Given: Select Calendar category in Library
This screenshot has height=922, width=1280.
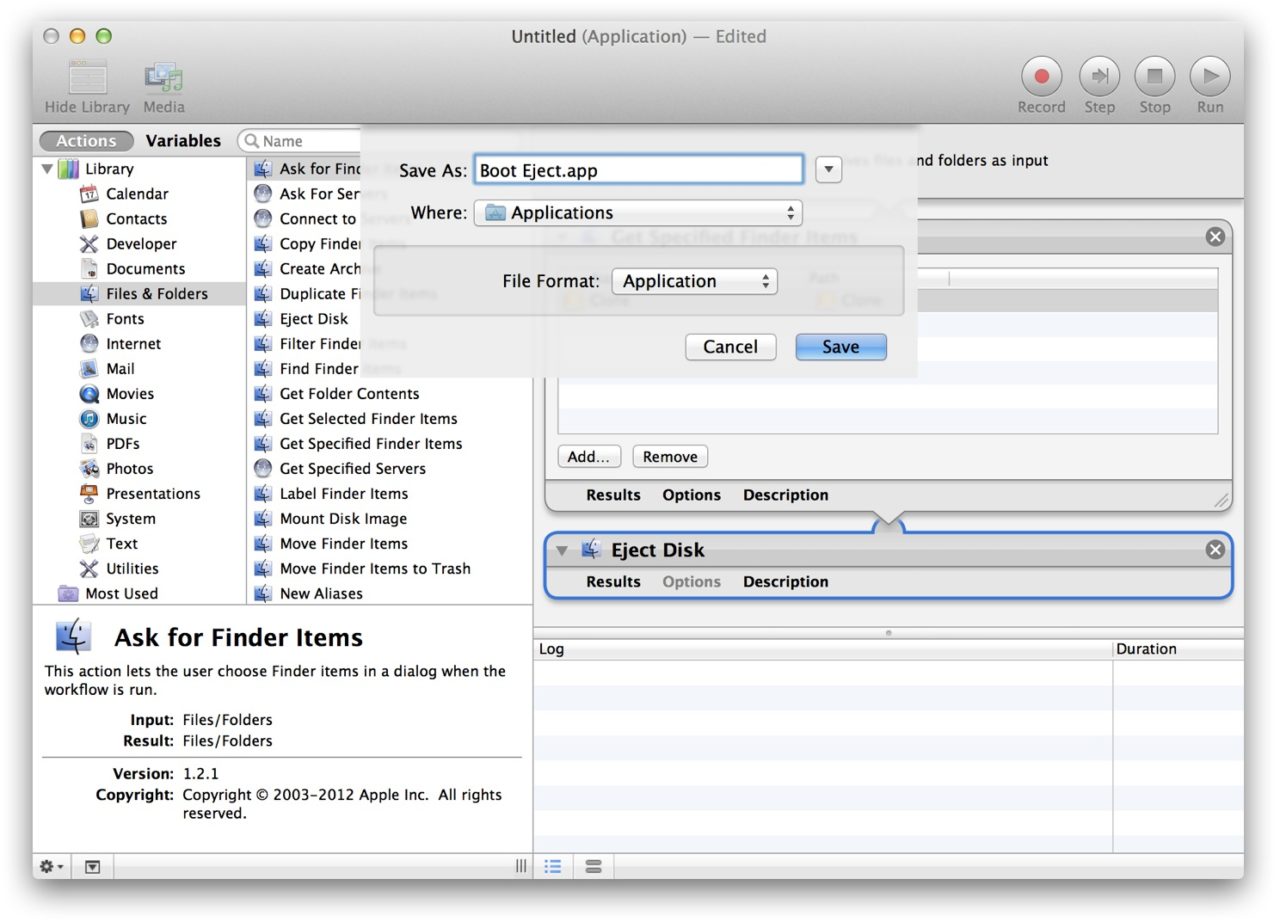Looking at the screenshot, I should [137, 194].
